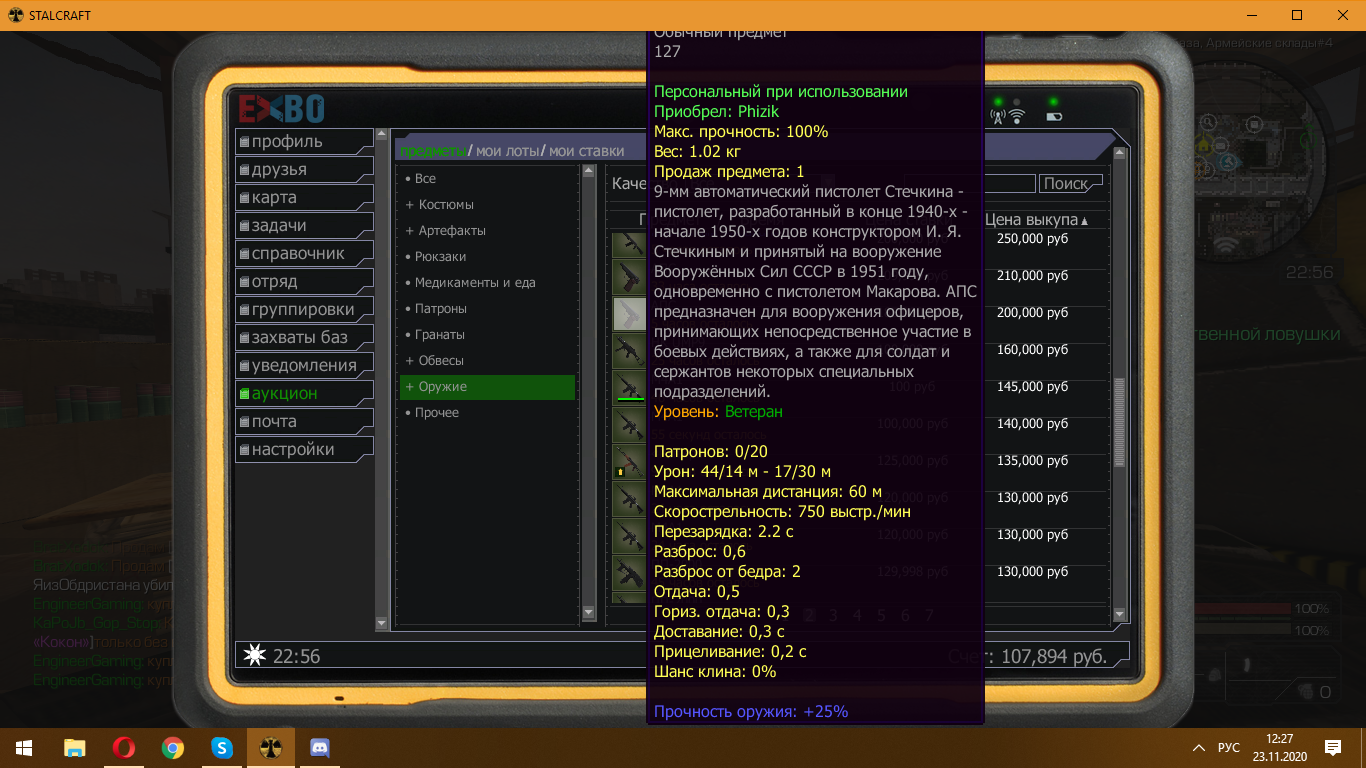Switch to the предметы tab

(x=433, y=151)
